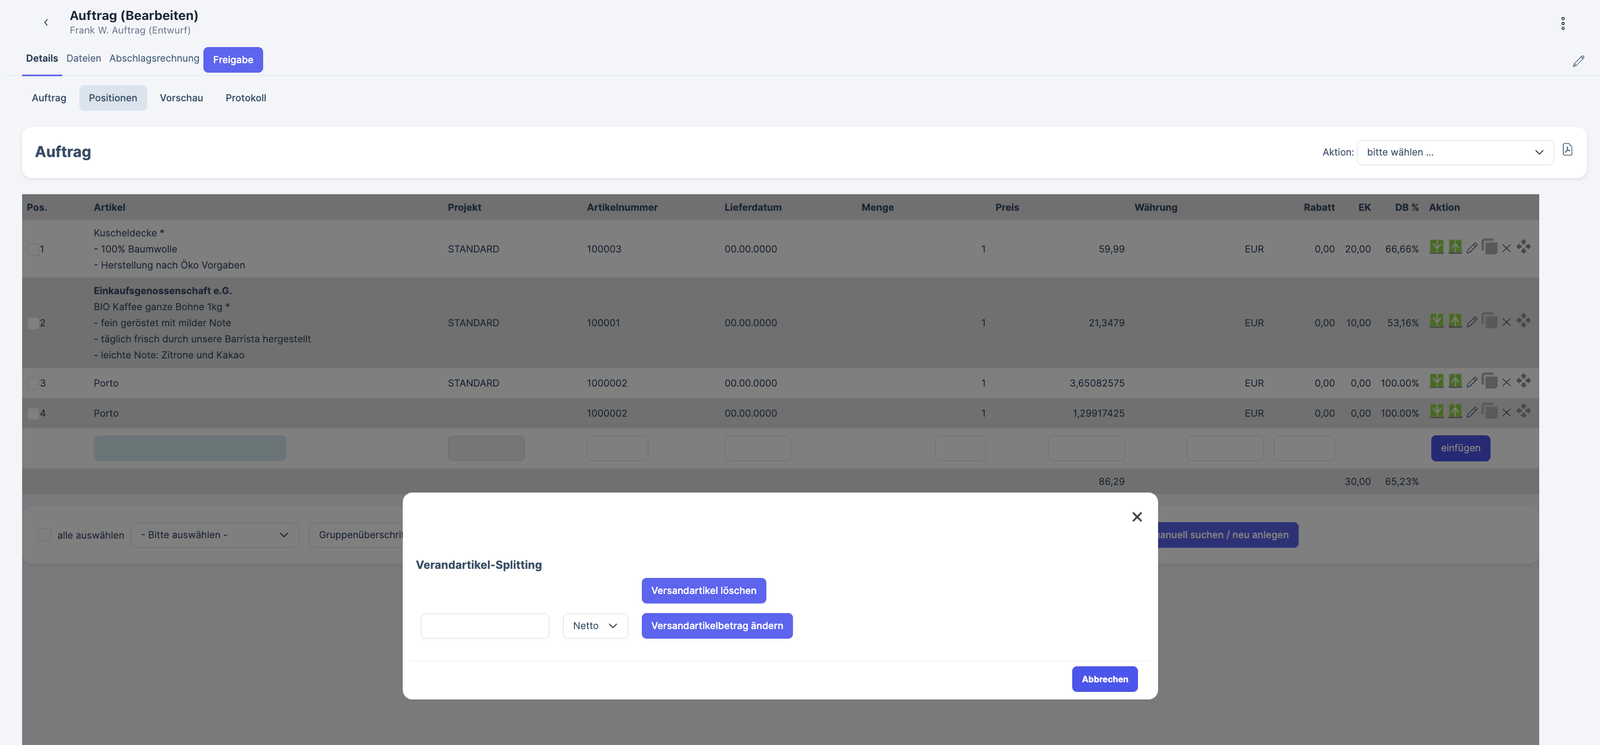Image resolution: width=1600 pixels, height=745 pixels.
Task: Open the '- Bitte auswählen -' dropdown
Action: click(215, 535)
